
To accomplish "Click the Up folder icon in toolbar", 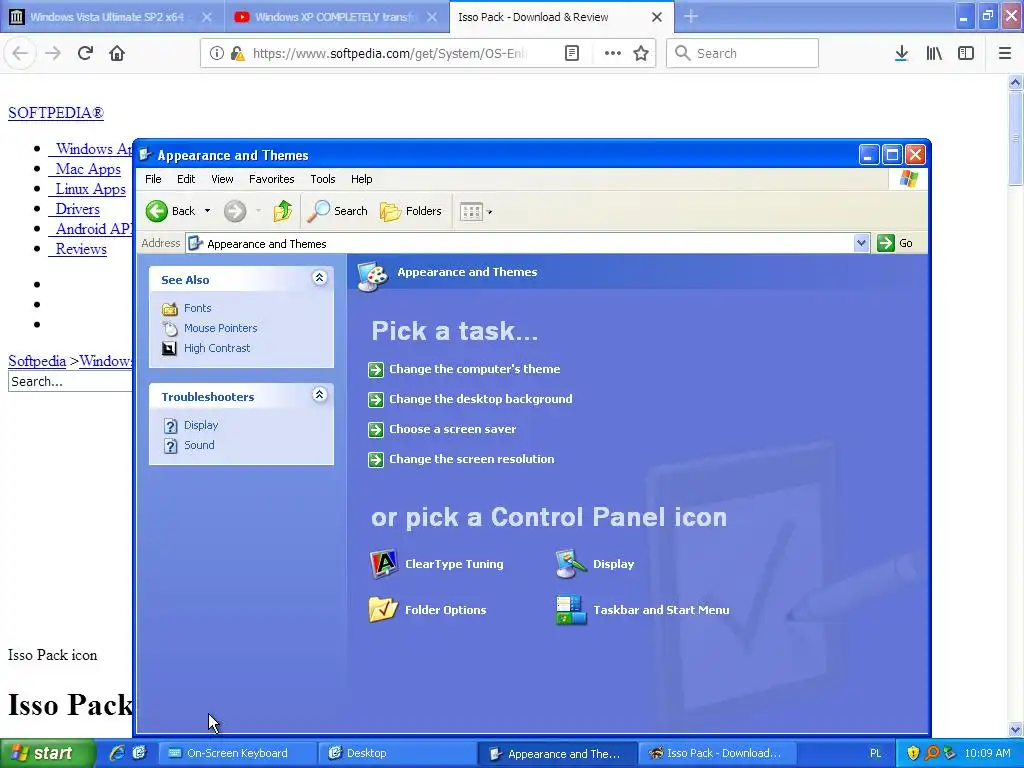I will [x=282, y=211].
